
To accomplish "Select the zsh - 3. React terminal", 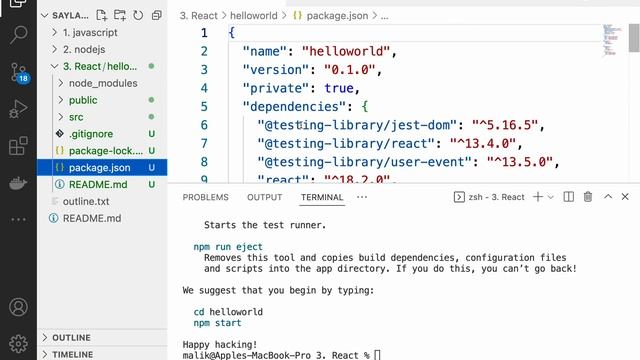I will (x=489, y=197).
